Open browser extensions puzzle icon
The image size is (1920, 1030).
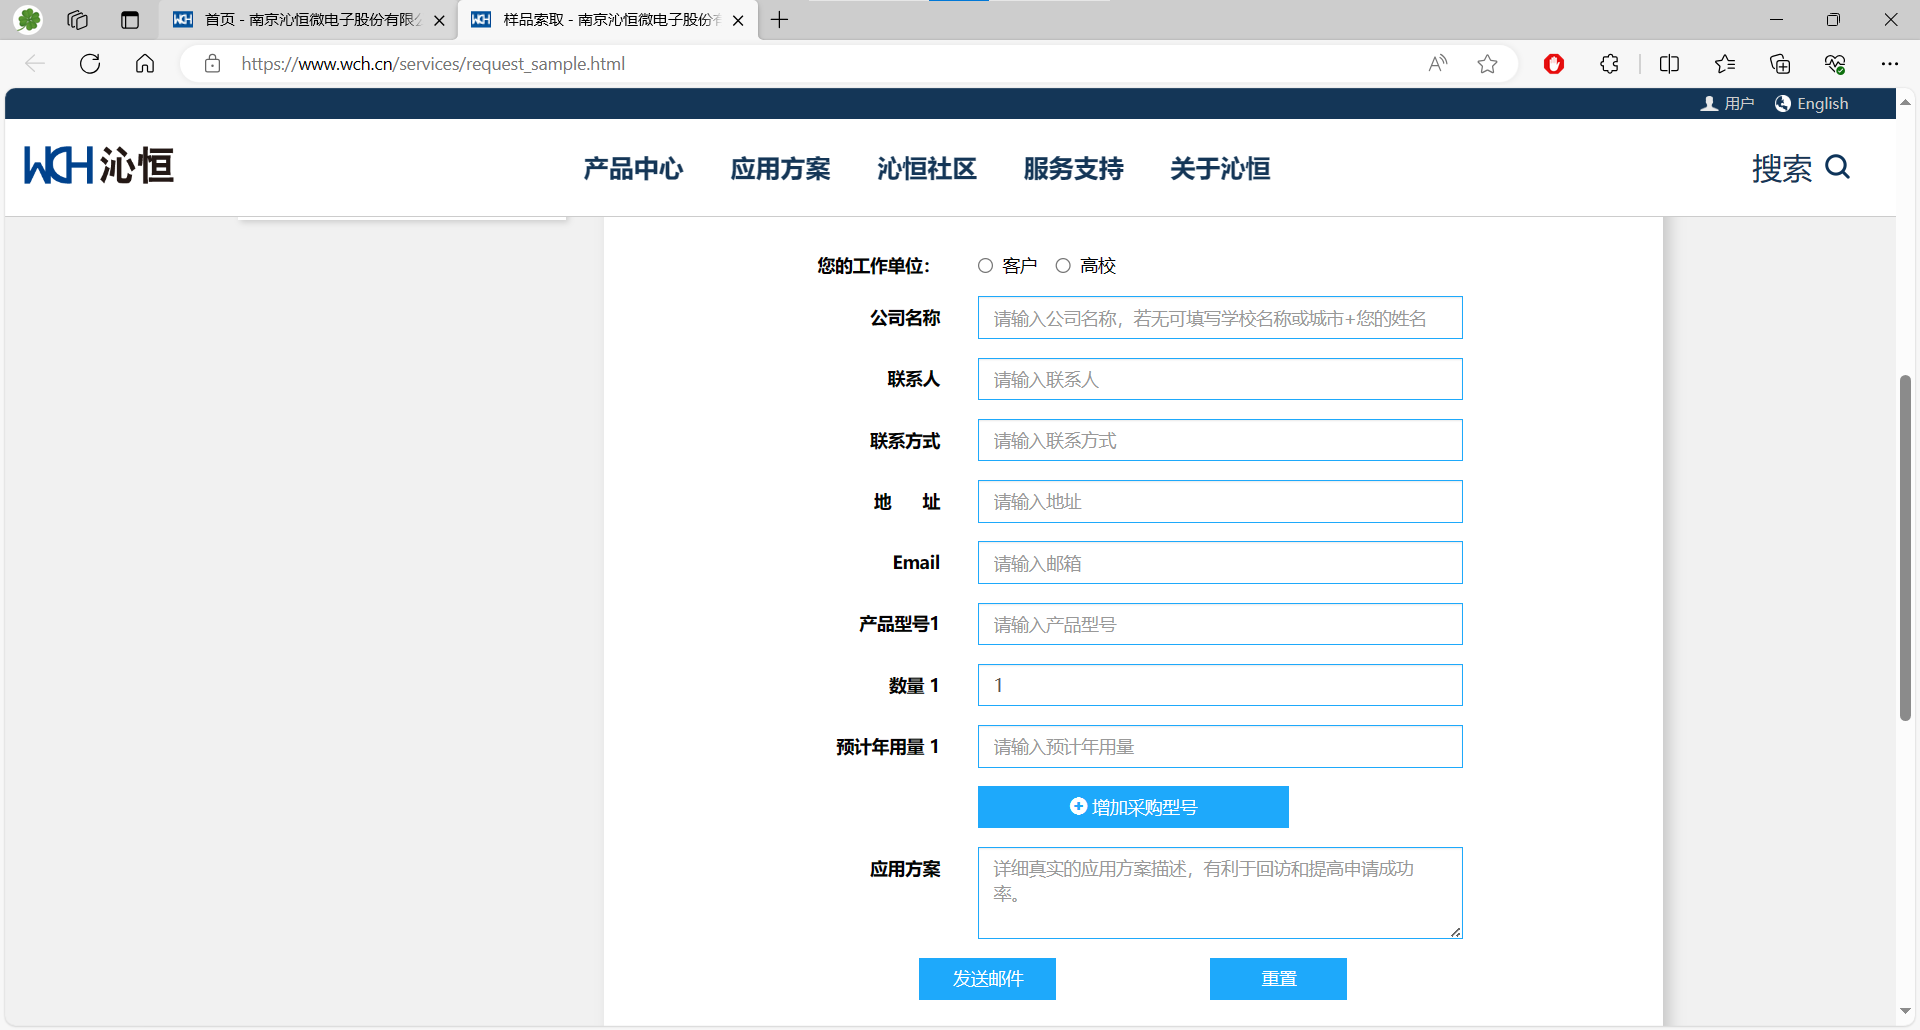1609,64
